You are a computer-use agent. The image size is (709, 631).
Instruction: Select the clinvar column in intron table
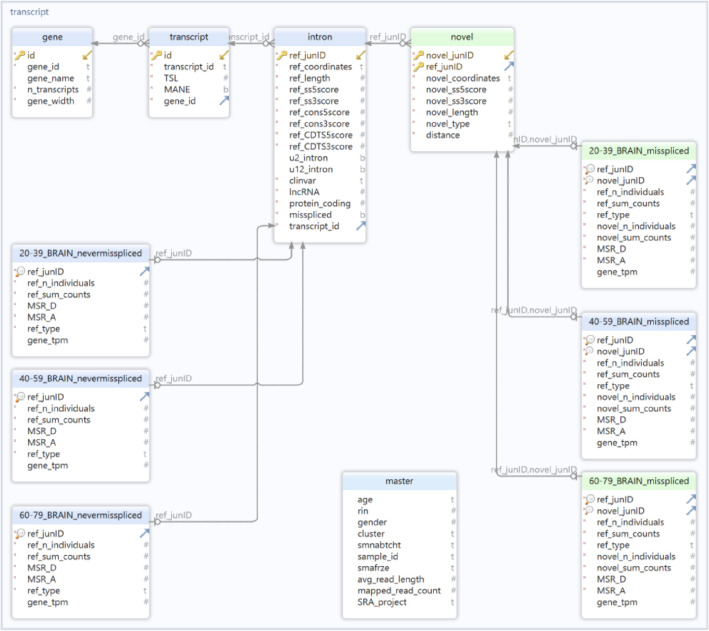302,180
